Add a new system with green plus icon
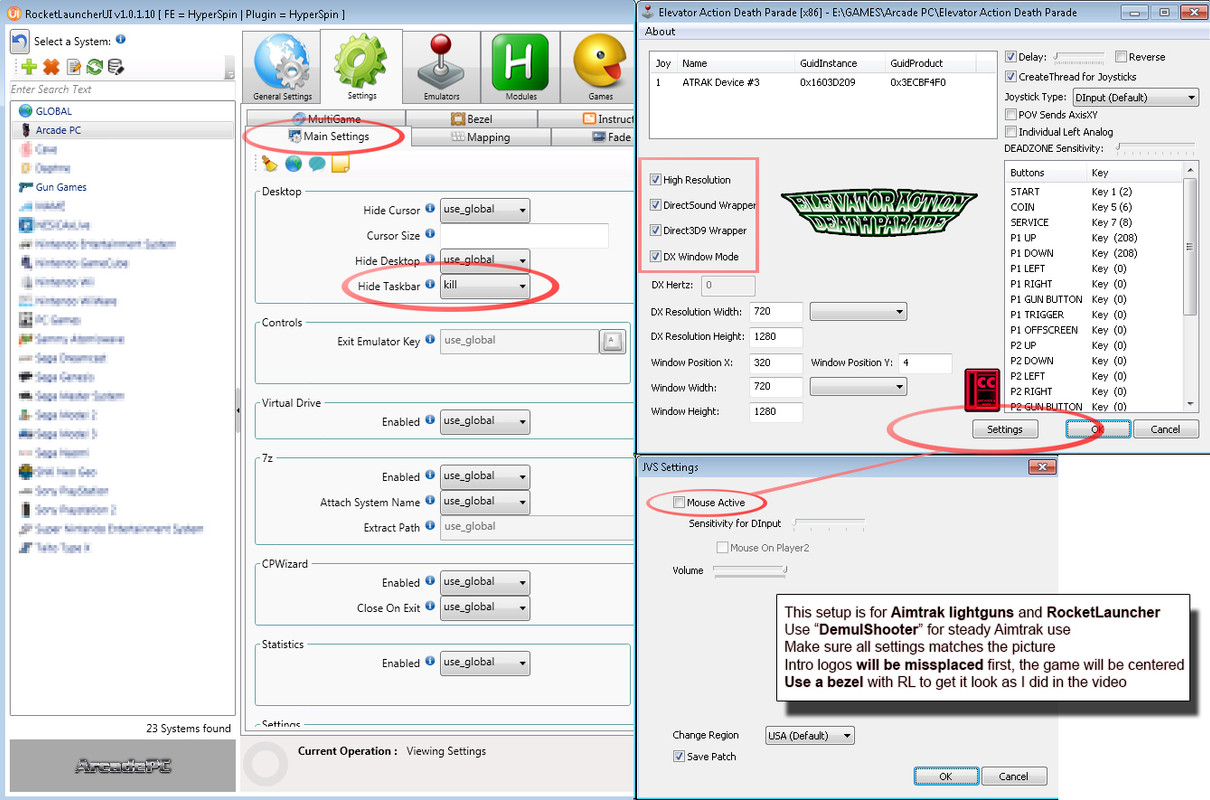The height and width of the screenshot is (800, 1210). [29, 67]
